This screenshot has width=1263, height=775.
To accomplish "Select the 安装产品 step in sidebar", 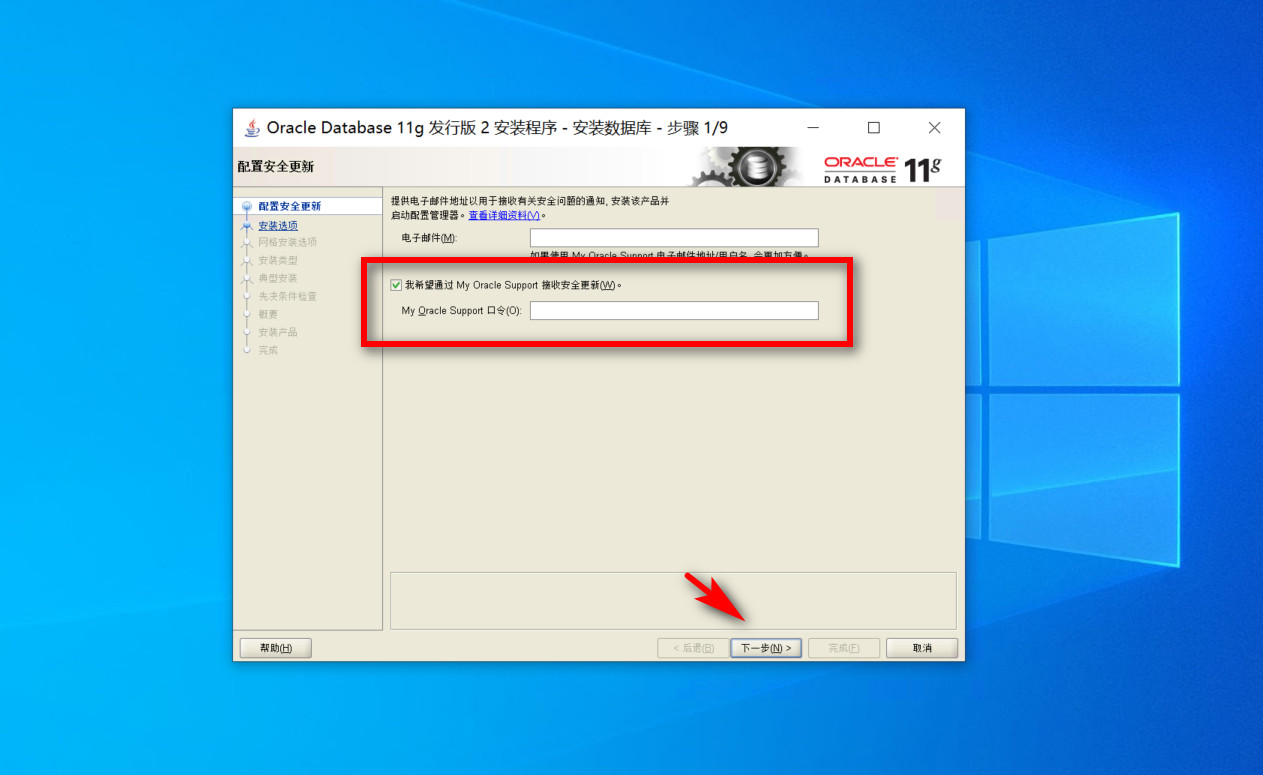I will point(278,332).
